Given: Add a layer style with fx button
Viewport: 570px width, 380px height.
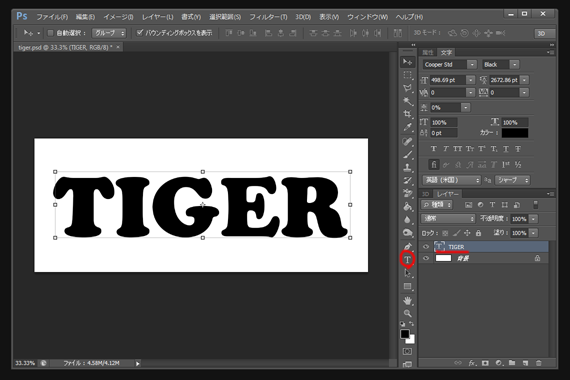Looking at the screenshot, I should coord(471,363).
